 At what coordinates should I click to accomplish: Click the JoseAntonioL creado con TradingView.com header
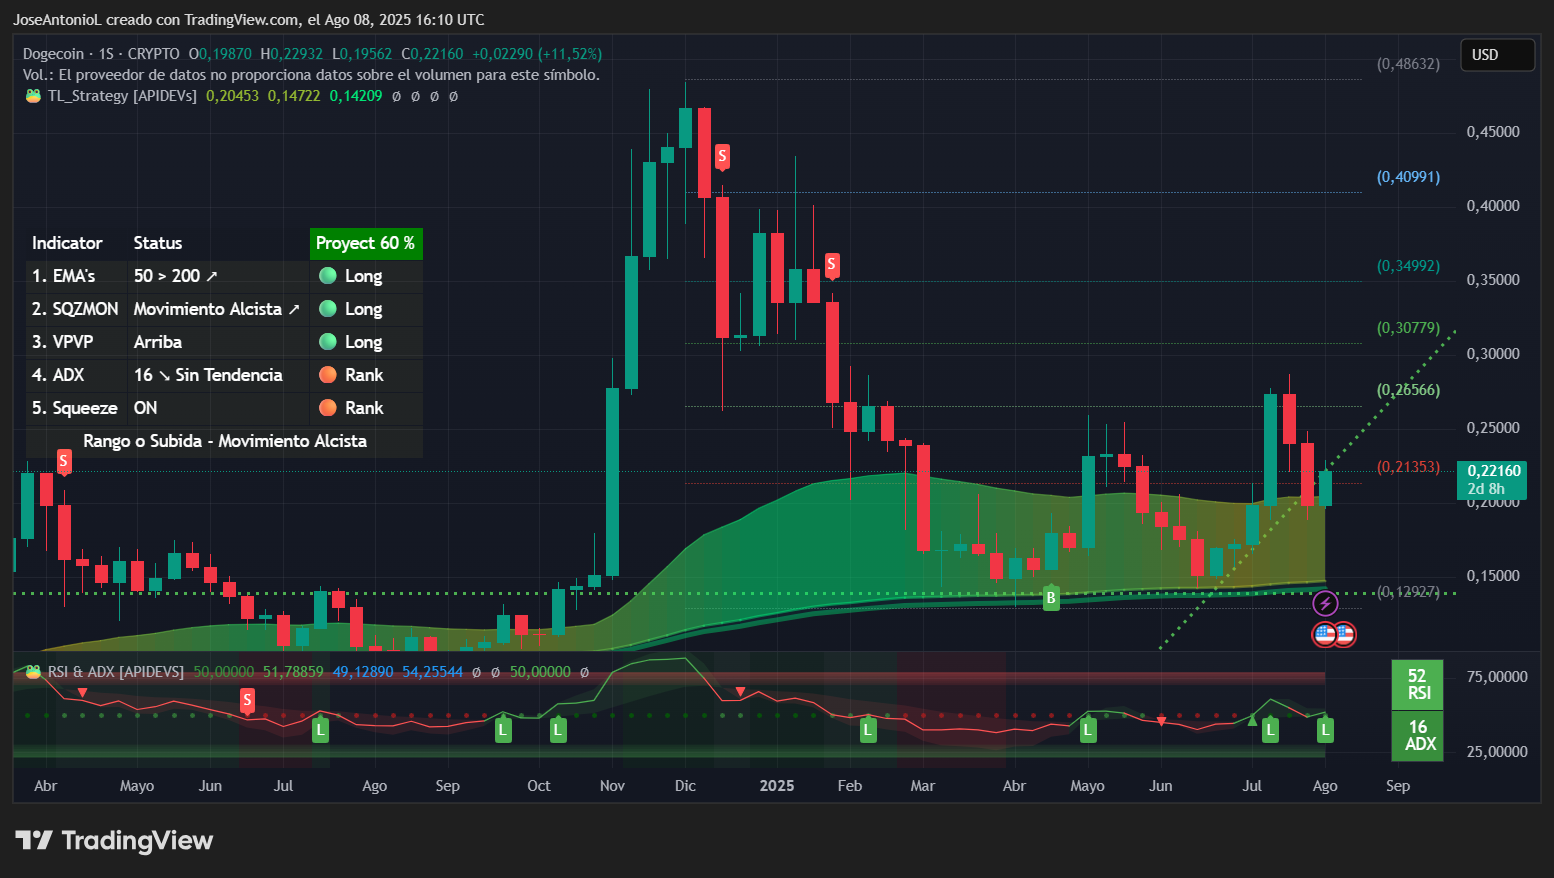point(249,19)
